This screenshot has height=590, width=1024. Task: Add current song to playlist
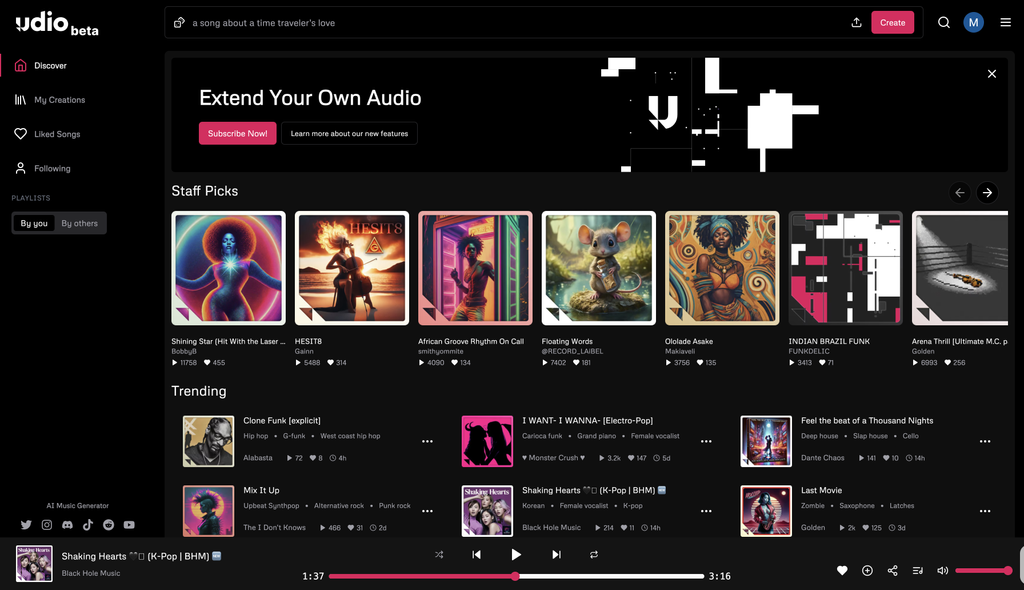click(x=867, y=570)
